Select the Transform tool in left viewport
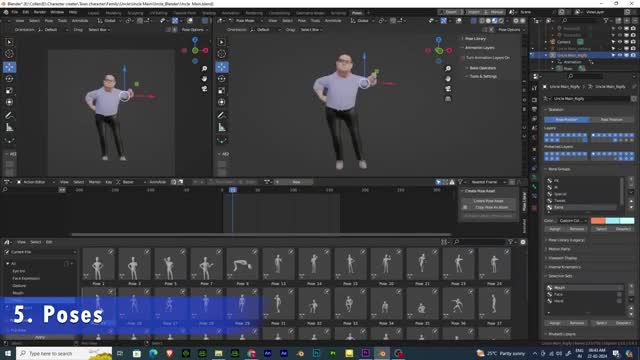640x360 pixels. [x=9, y=102]
